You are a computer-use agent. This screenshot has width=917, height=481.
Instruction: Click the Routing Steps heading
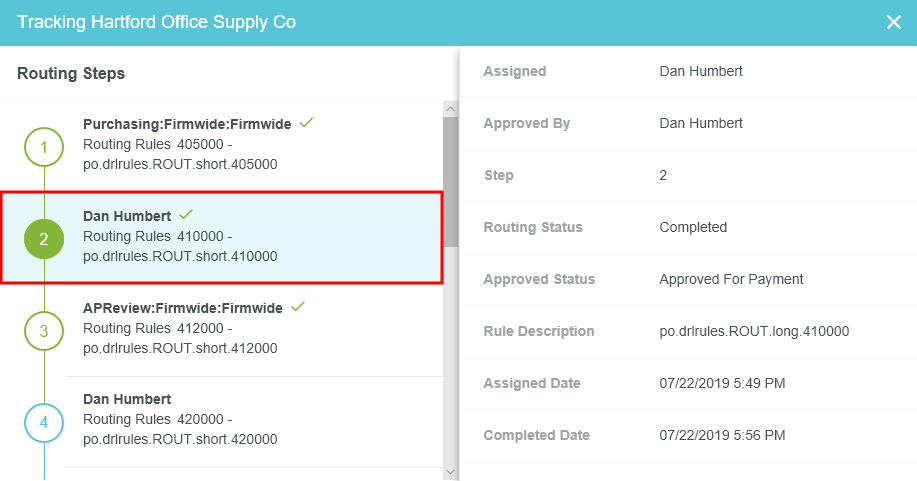click(x=71, y=74)
